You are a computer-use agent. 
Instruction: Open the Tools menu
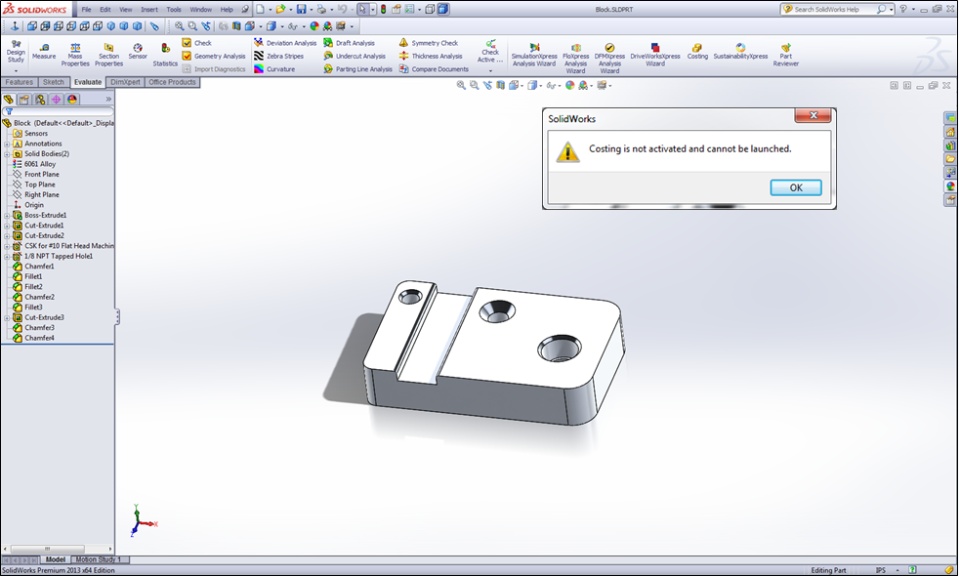(174, 9)
